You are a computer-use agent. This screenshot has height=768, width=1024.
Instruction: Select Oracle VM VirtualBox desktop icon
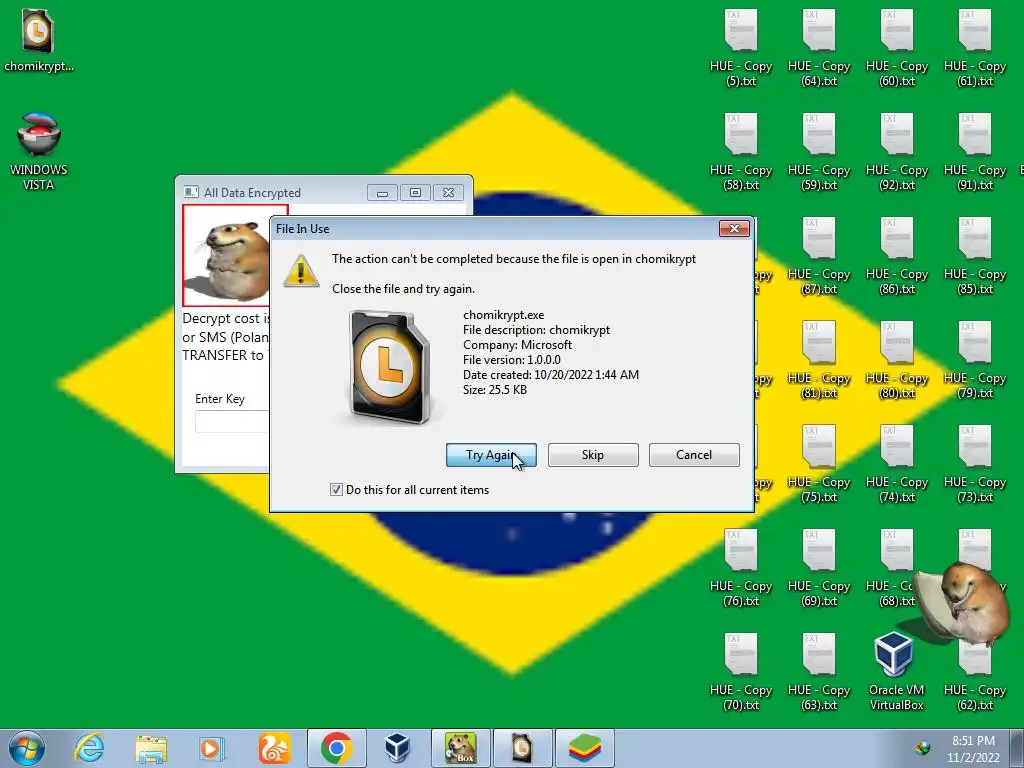pyautogui.click(x=896, y=671)
